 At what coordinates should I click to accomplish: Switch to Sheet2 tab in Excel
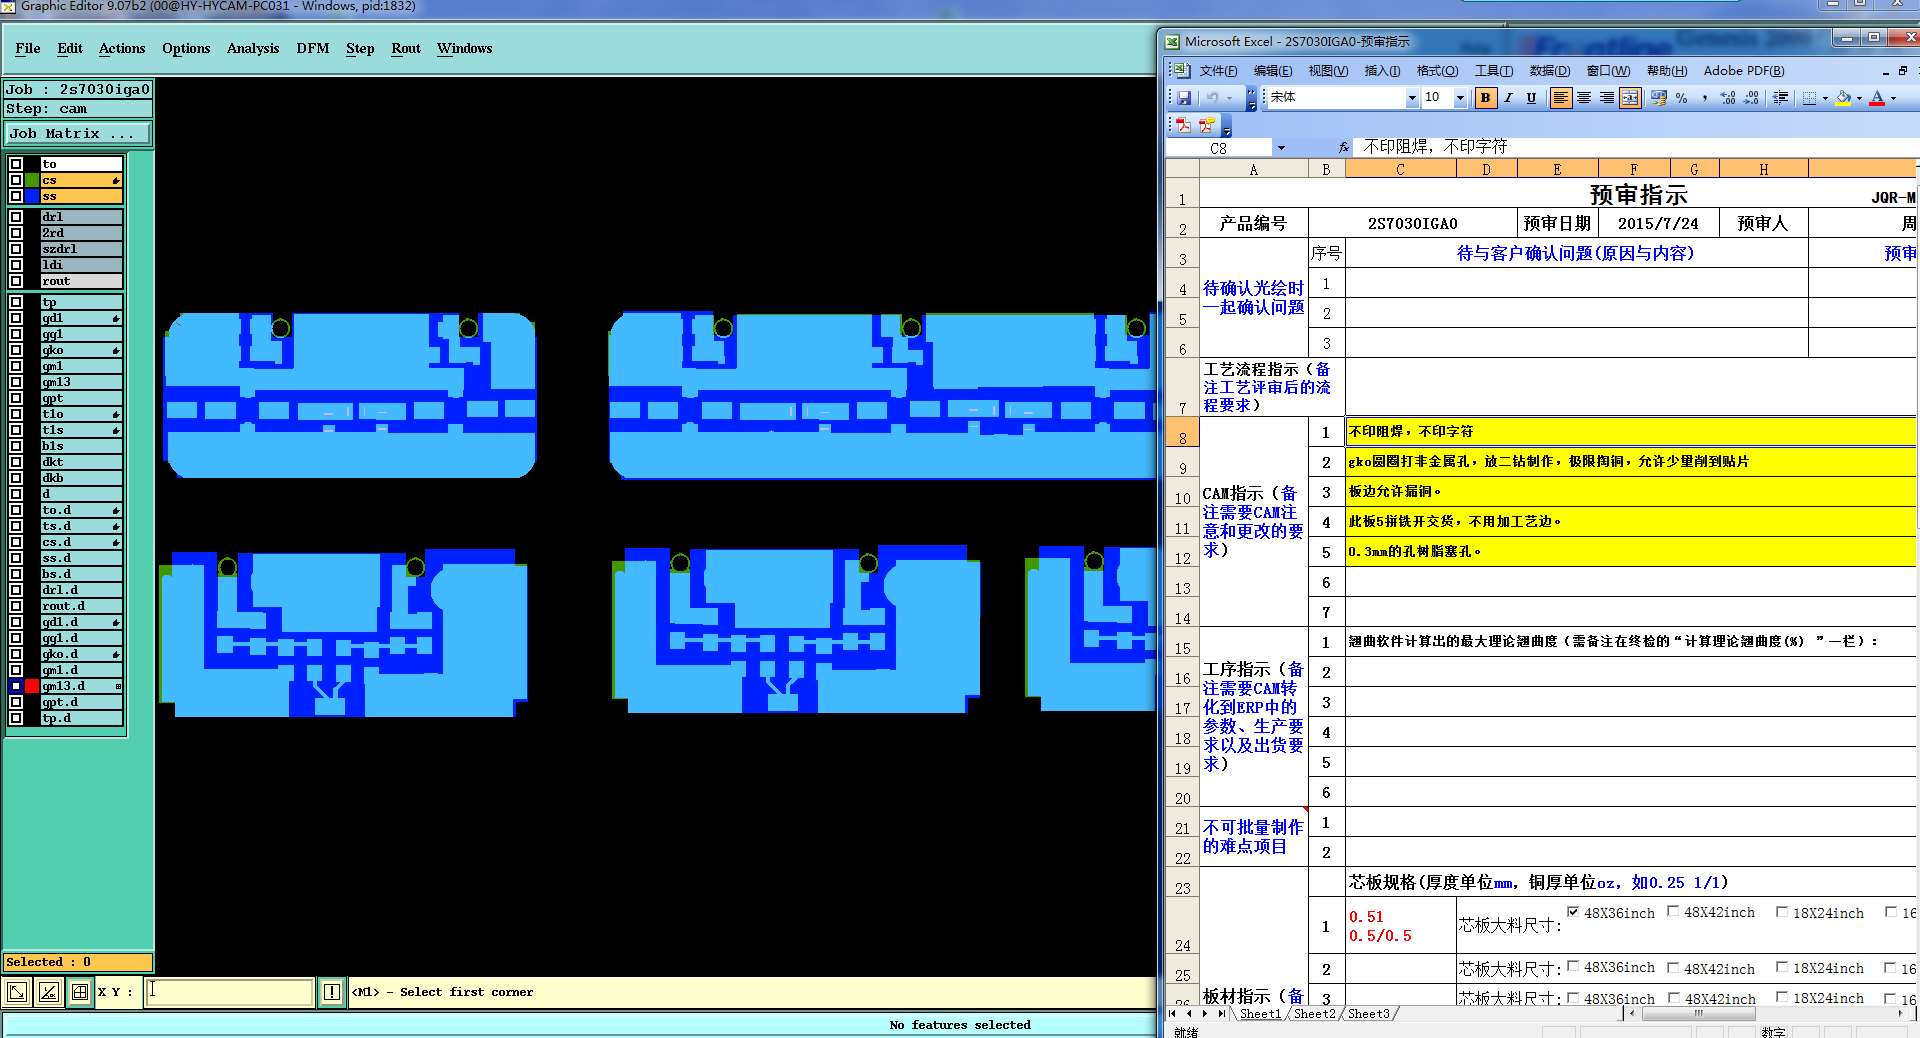pos(1314,1013)
